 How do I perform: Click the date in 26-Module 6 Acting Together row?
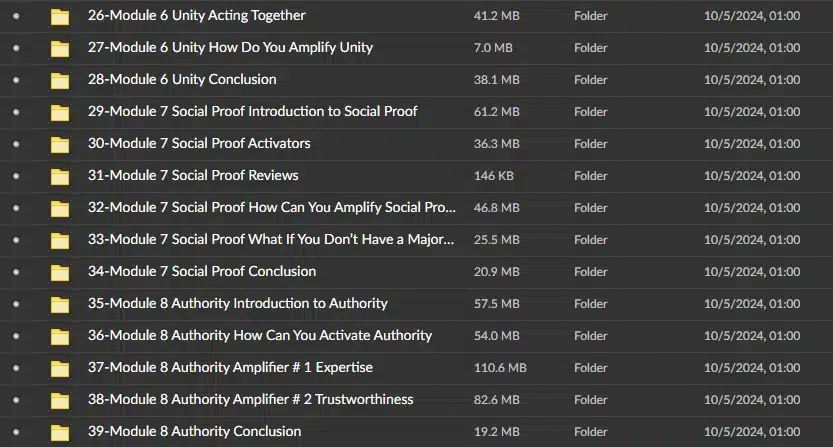752,16
